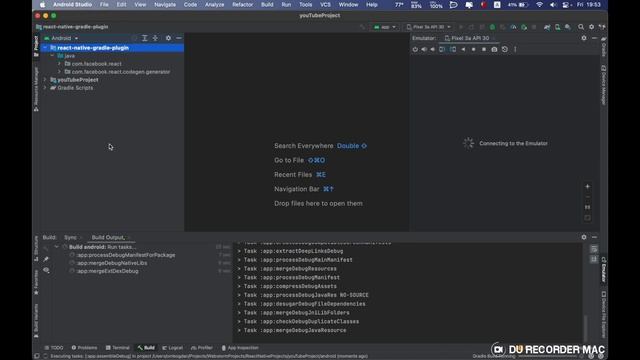Open the app run configuration dropdown

point(385,27)
